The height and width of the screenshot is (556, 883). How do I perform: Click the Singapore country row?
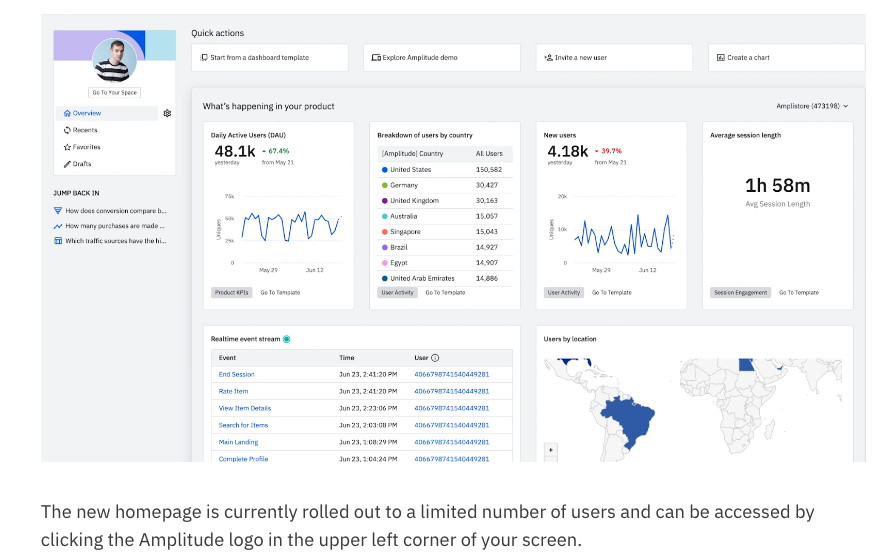(x=445, y=232)
